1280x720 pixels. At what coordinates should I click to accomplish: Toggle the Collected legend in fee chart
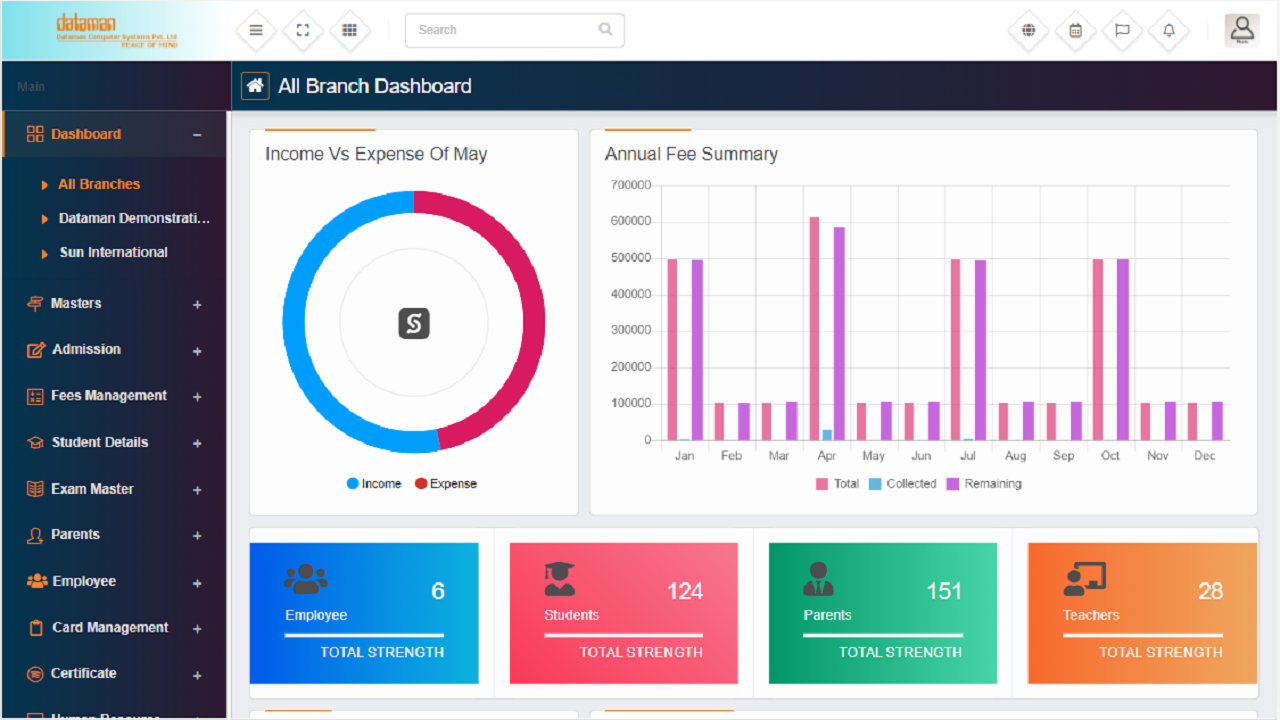pyautogui.click(x=903, y=484)
